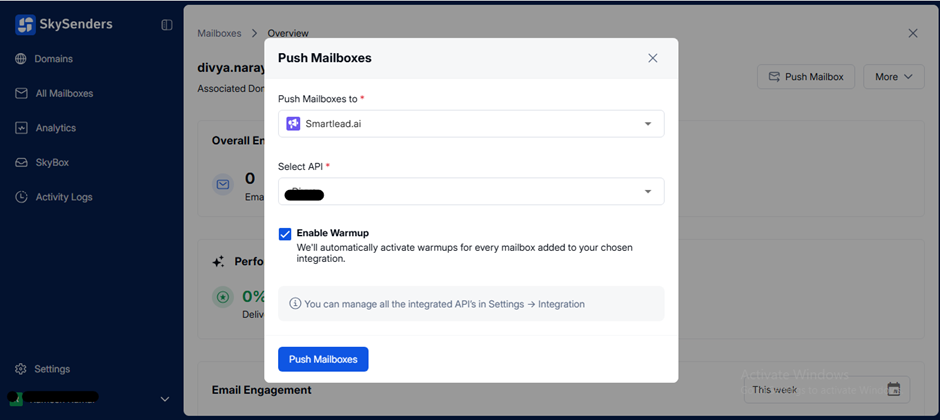Click the Push Mailbox button in header
The width and height of the screenshot is (940, 420).
point(806,77)
